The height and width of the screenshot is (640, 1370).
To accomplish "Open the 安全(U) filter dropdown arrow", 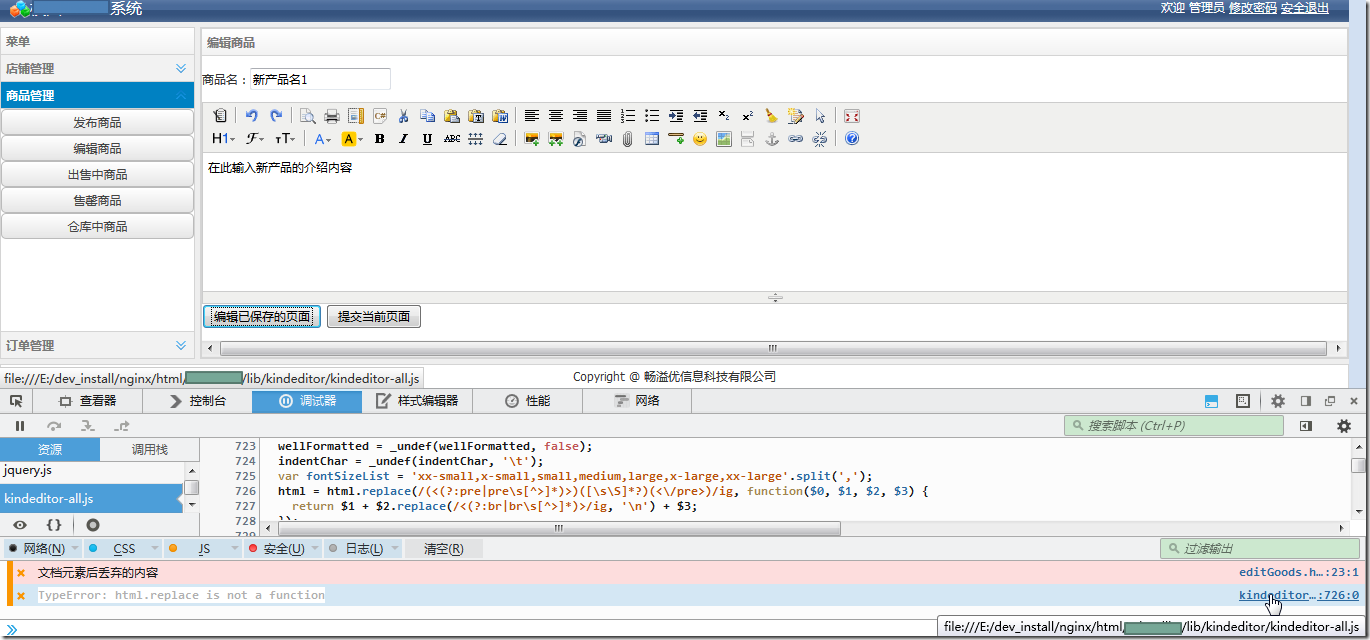I will (316, 549).
